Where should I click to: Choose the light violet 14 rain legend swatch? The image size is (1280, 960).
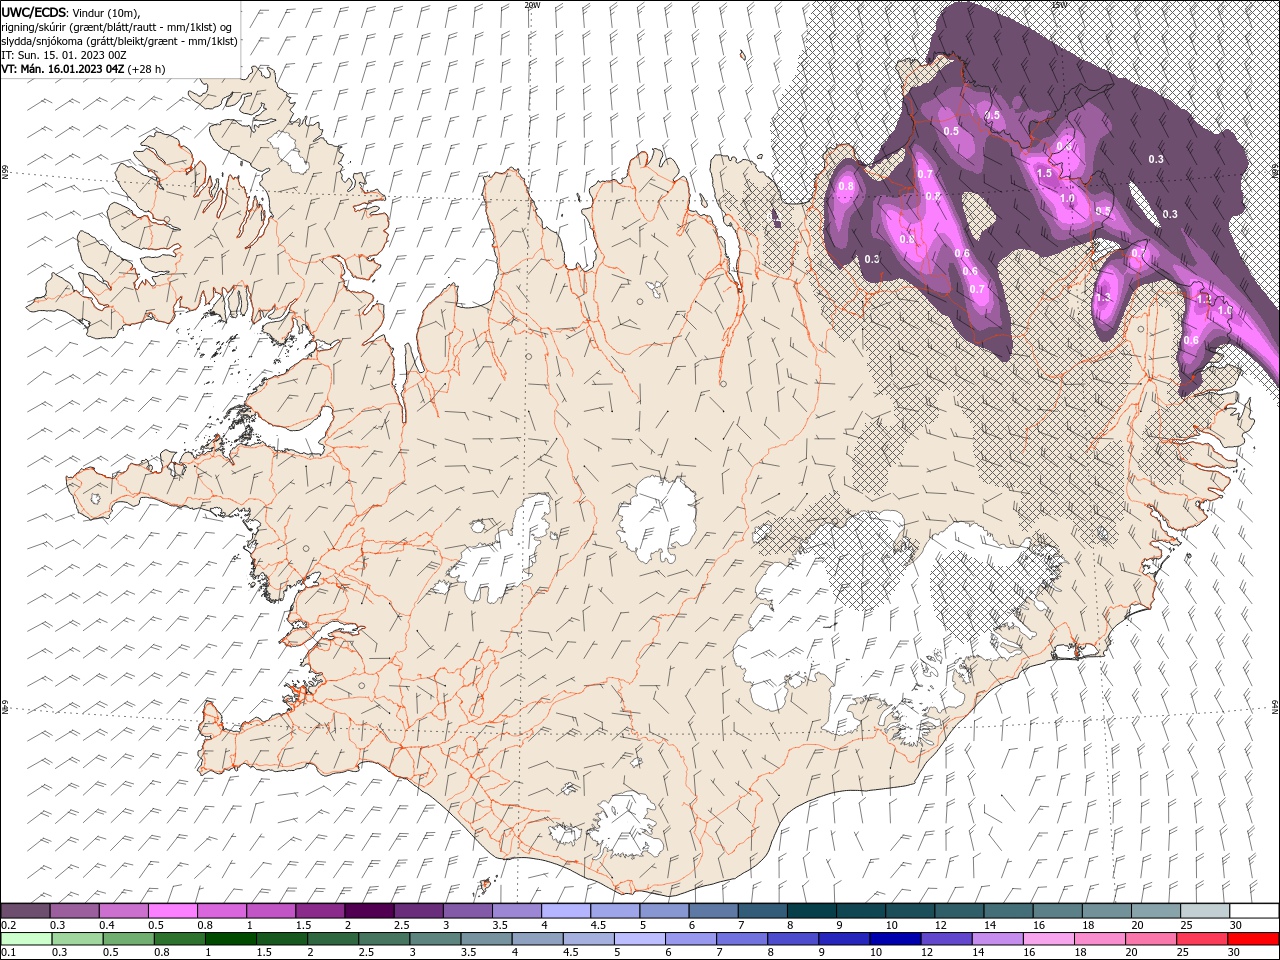point(995,939)
